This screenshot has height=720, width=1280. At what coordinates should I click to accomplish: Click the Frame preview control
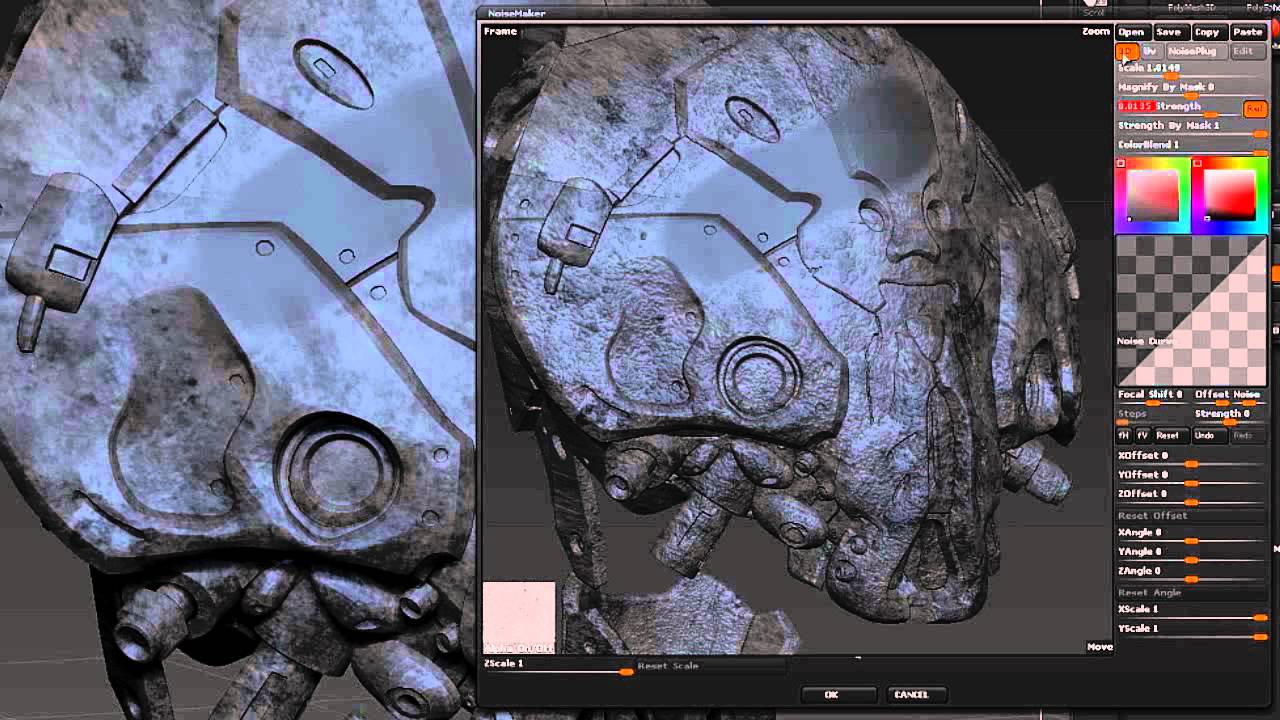500,32
